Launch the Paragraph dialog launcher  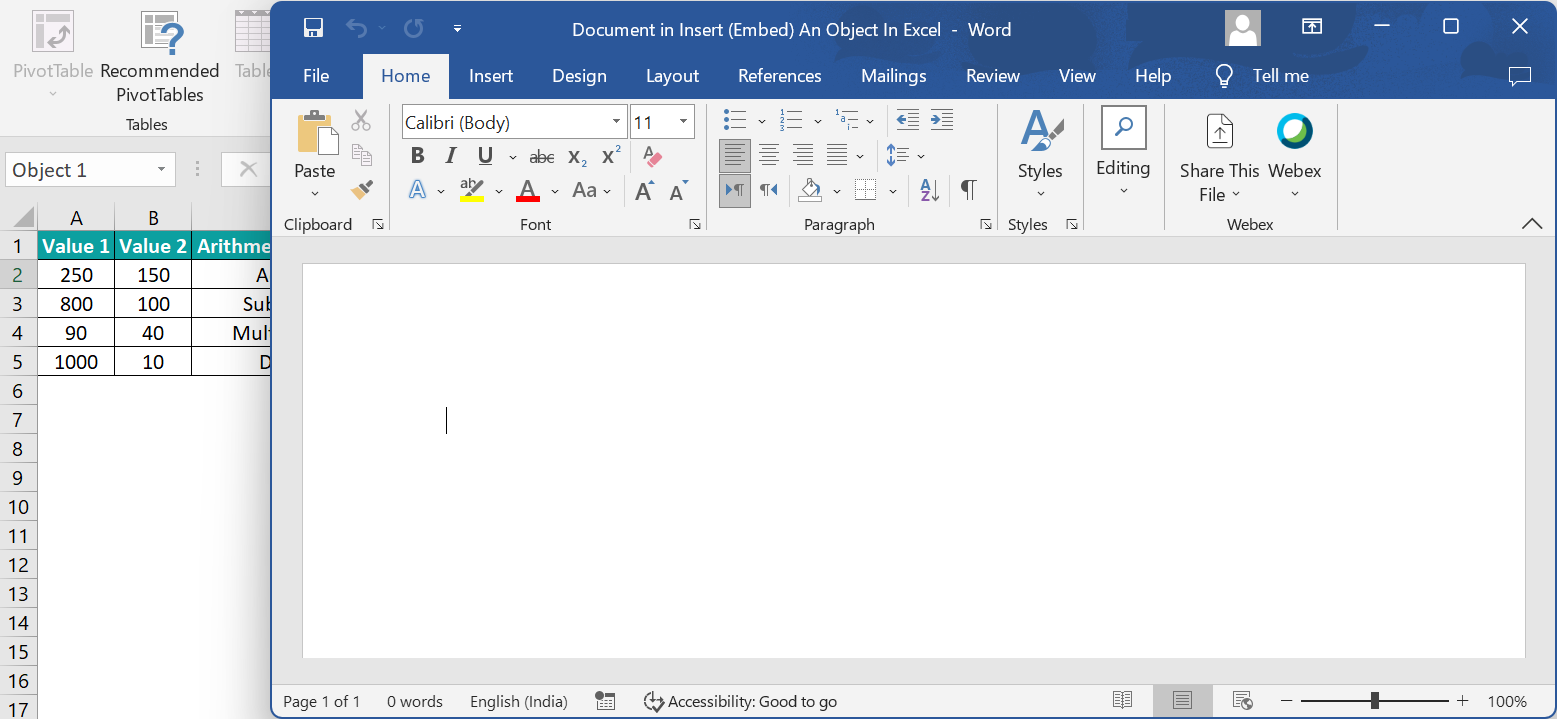tap(985, 225)
